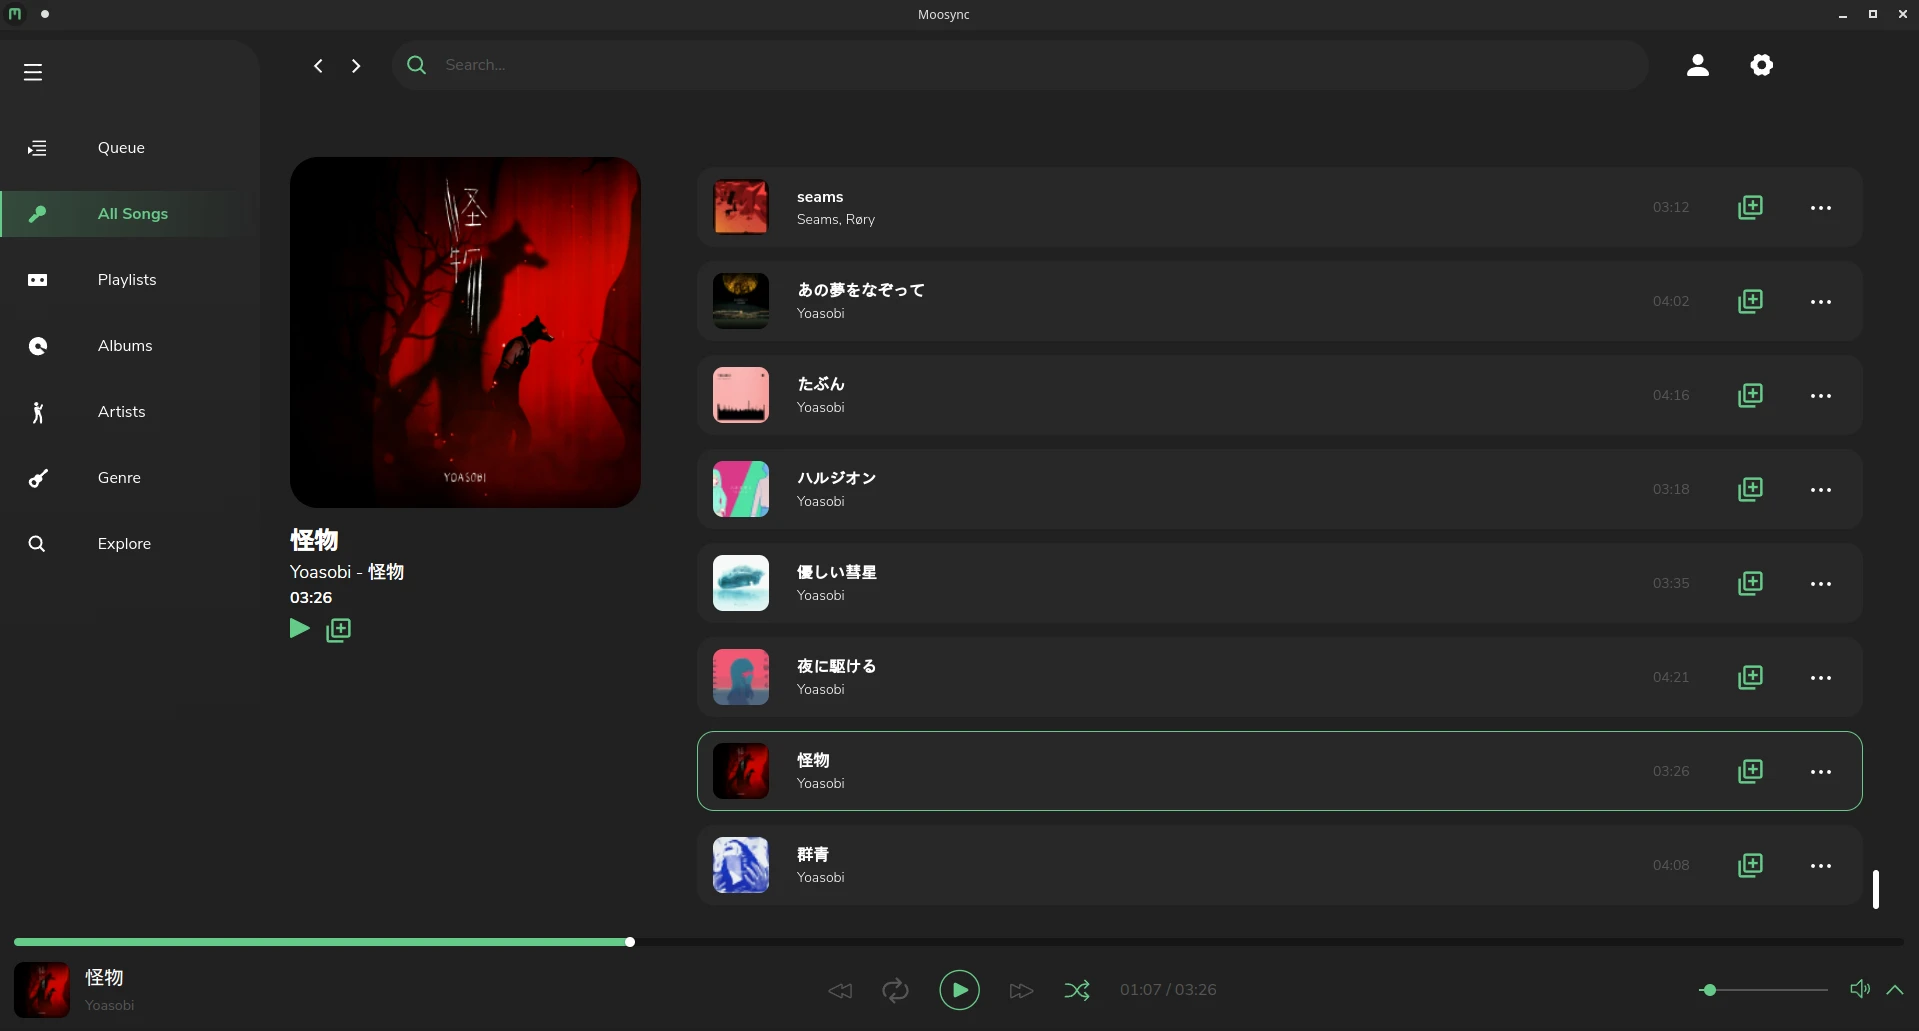Open the three-dot menu for seams
The width and height of the screenshot is (1919, 1031).
(x=1821, y=208)
